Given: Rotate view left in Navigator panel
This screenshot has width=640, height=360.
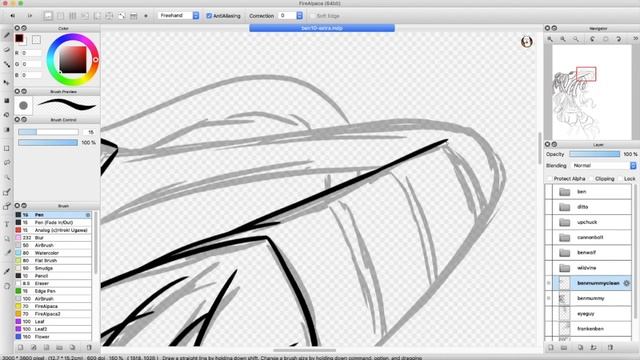Looking at the screenshot, I should (593, 39).
